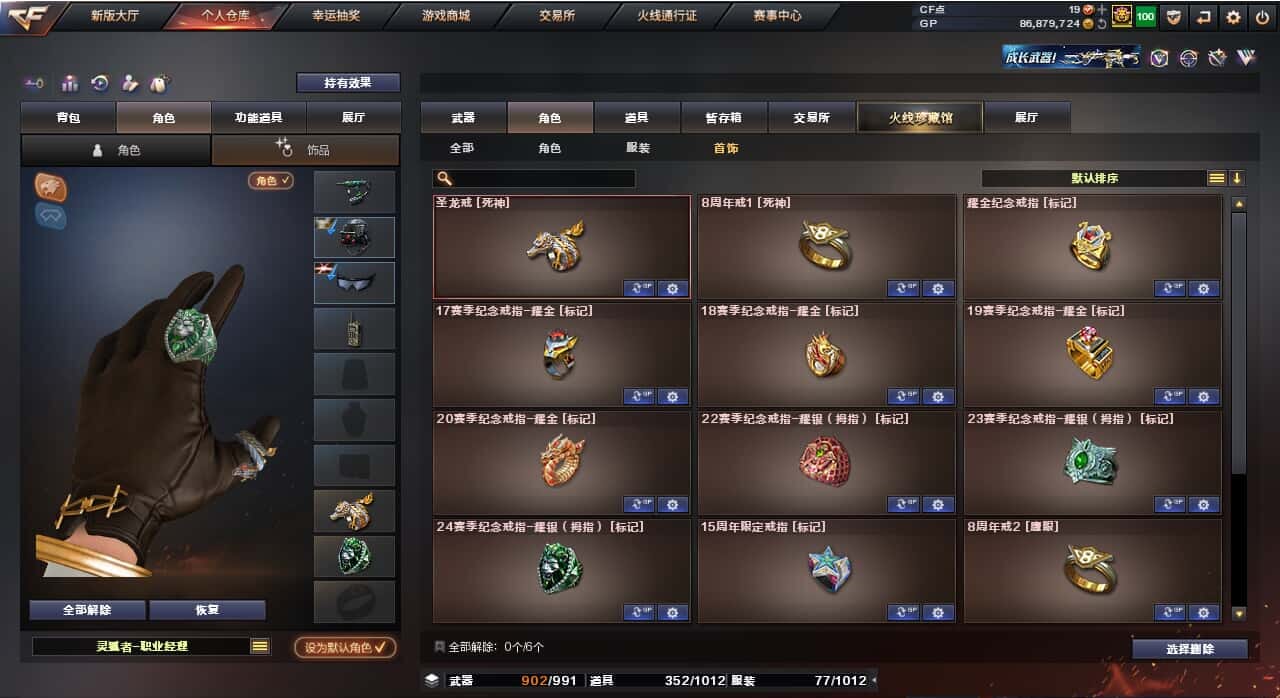This screenshot has height=698, width=1280.
Task: Toggle the 角色 checkmark pill on preview
Action: pyautogui.click(x=271, y=181)
